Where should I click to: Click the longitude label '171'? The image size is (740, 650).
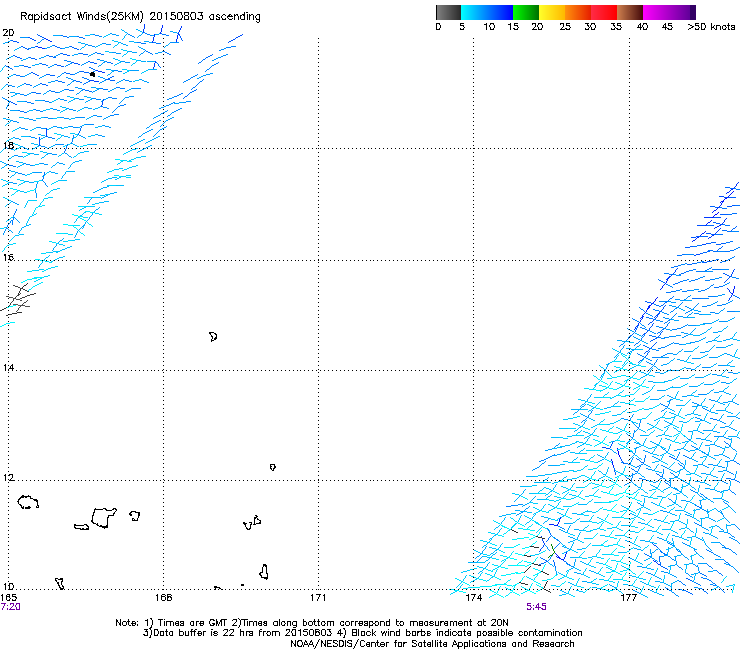click(x=318, y=598)
